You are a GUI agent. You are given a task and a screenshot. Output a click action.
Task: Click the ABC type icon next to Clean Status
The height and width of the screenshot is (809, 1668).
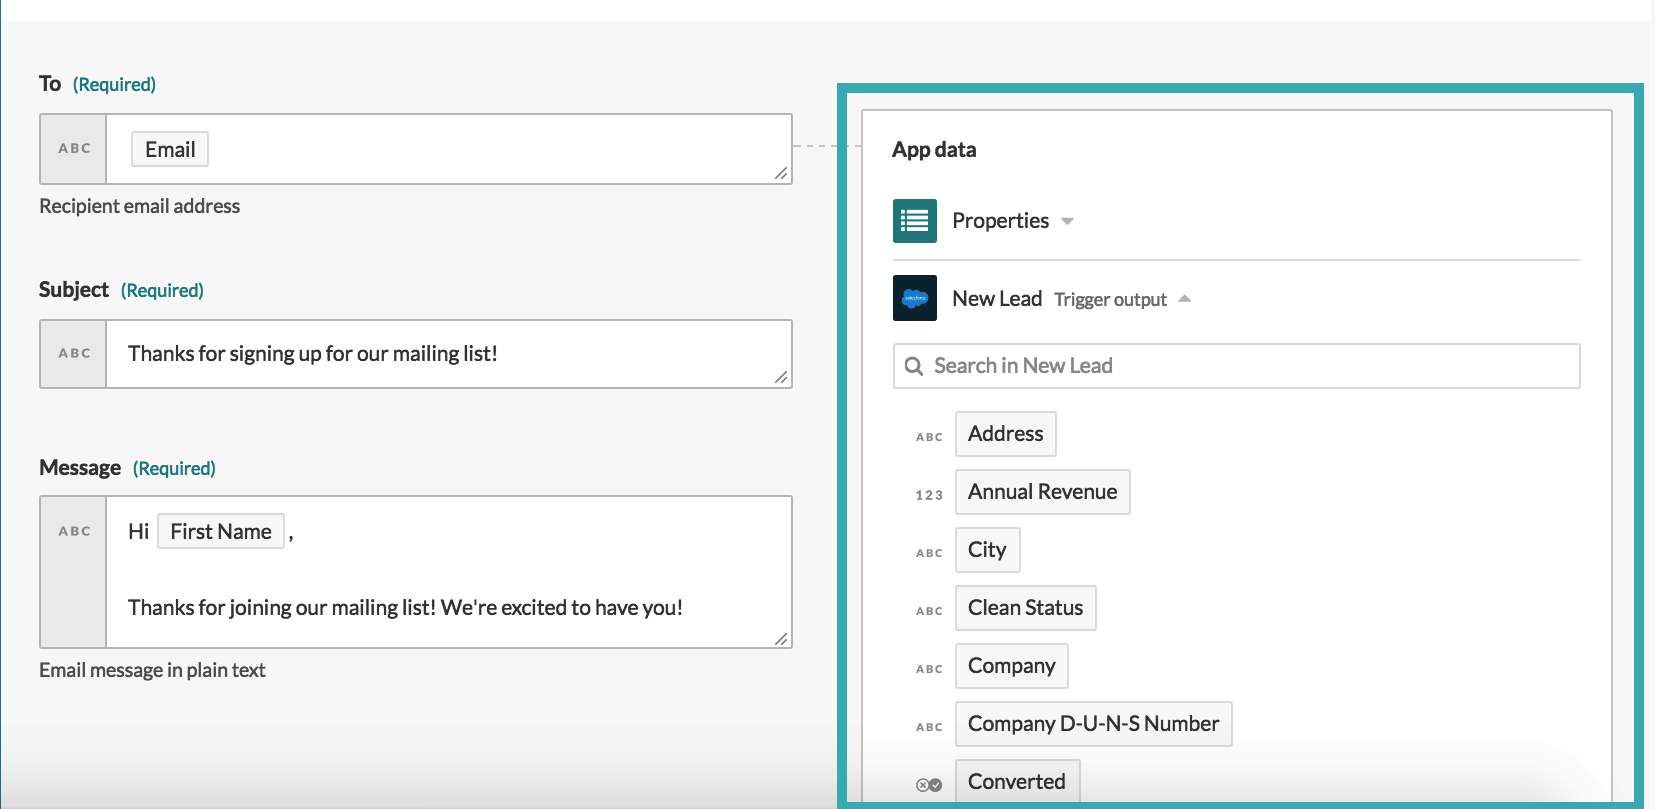[x=929, y=611]
